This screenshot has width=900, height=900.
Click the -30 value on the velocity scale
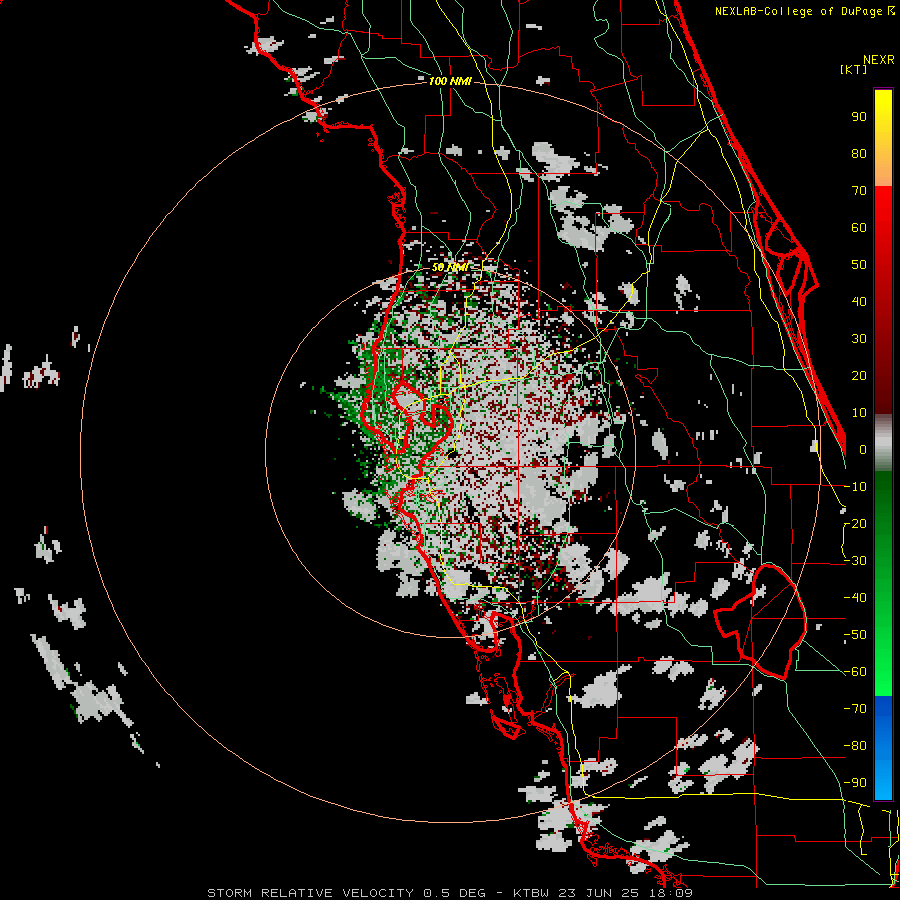tap(855, 561)
